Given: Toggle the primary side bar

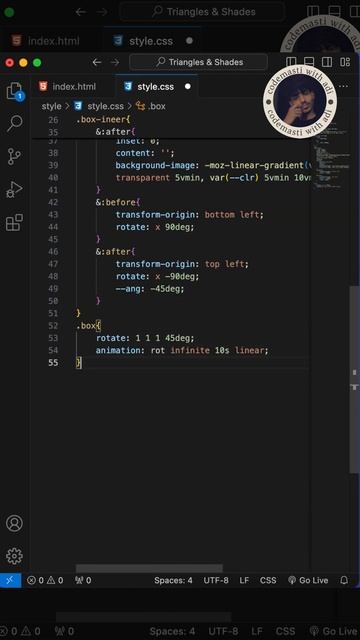Looking at the screenshot, I should pos(291,62).
